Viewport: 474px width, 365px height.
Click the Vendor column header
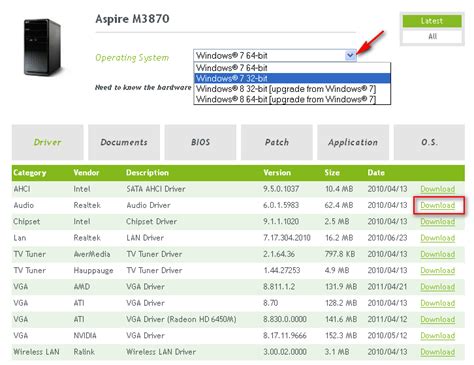86,173
